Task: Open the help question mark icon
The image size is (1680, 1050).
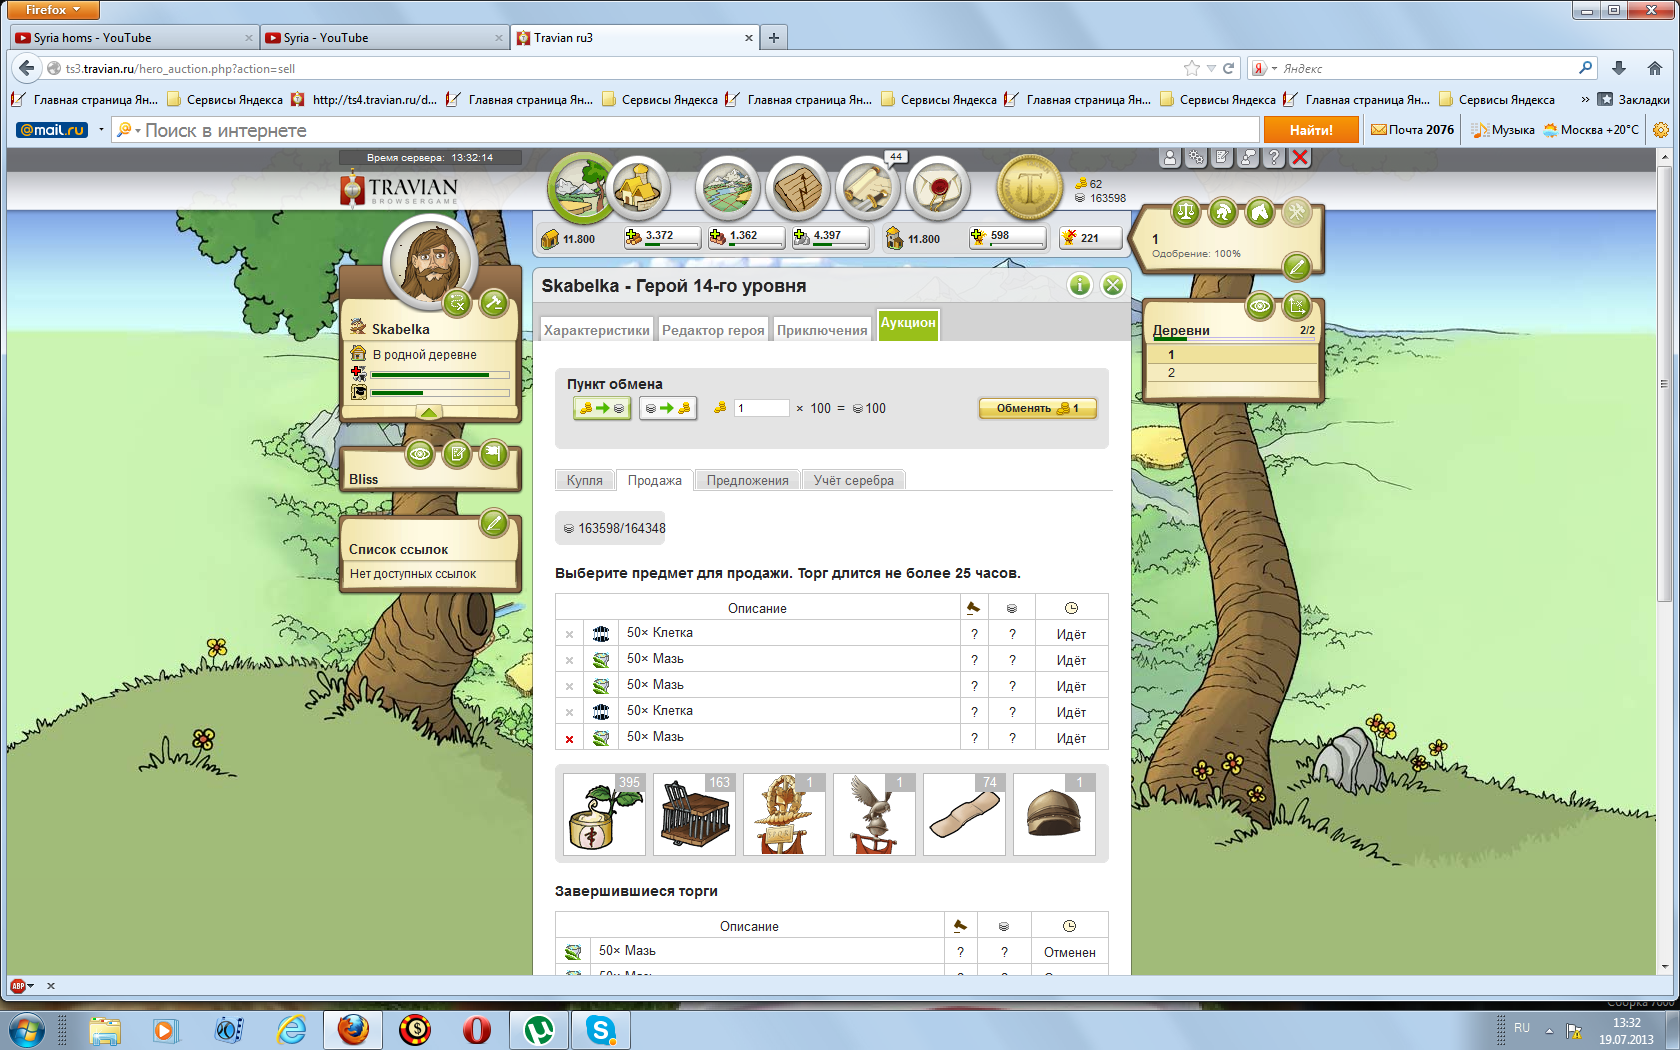Action: [1274, 157]
